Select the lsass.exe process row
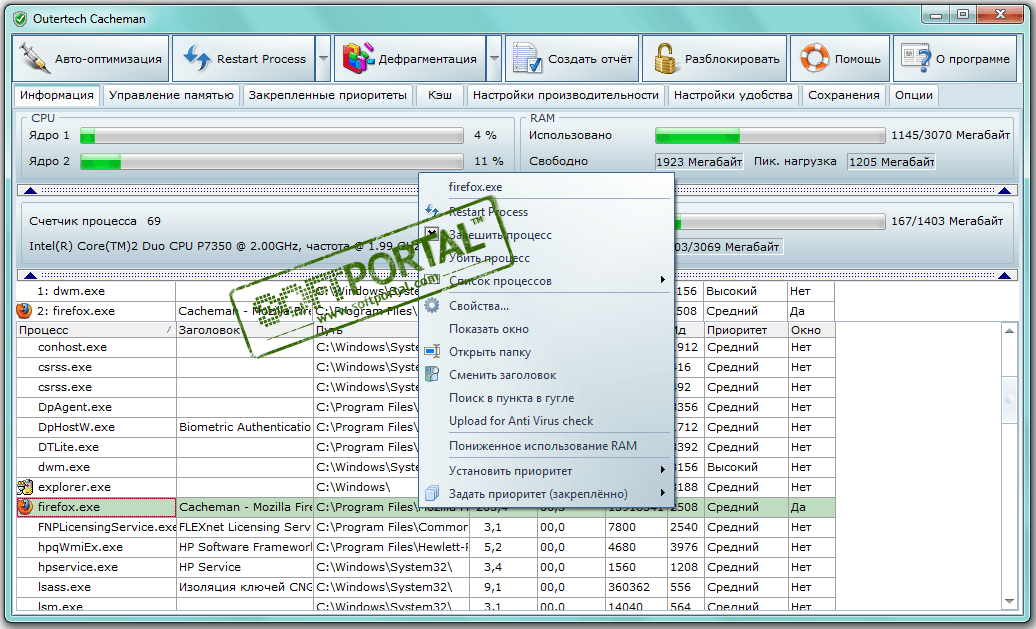This screenshot has width=1036, height=629. (426, 587)
